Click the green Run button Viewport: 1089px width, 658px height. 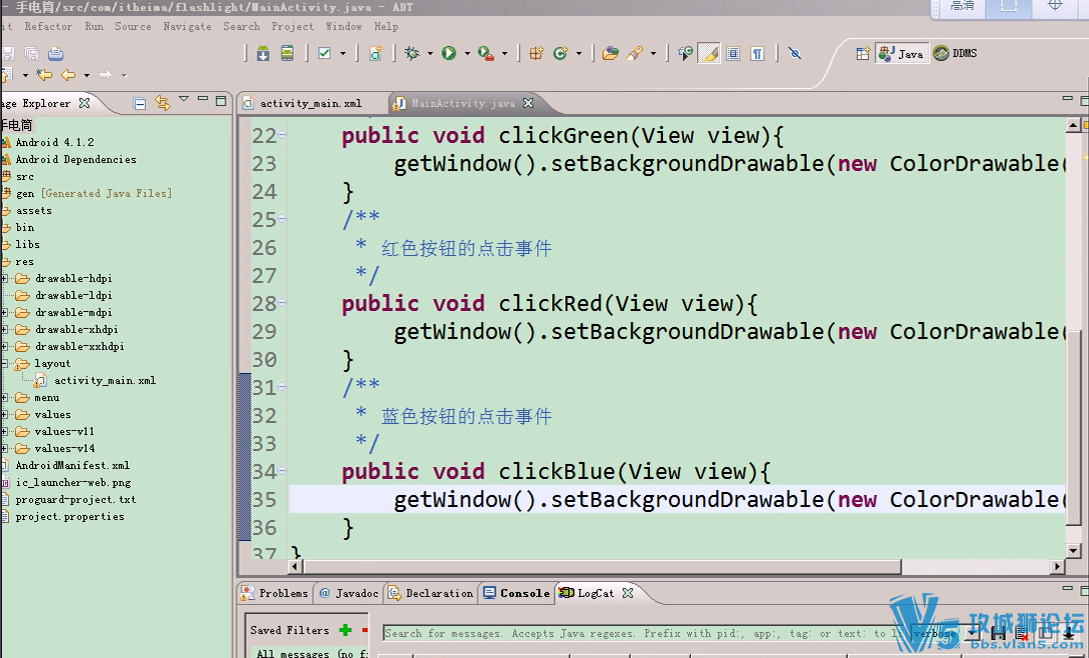pyautogui.click(x=449, y=54)
